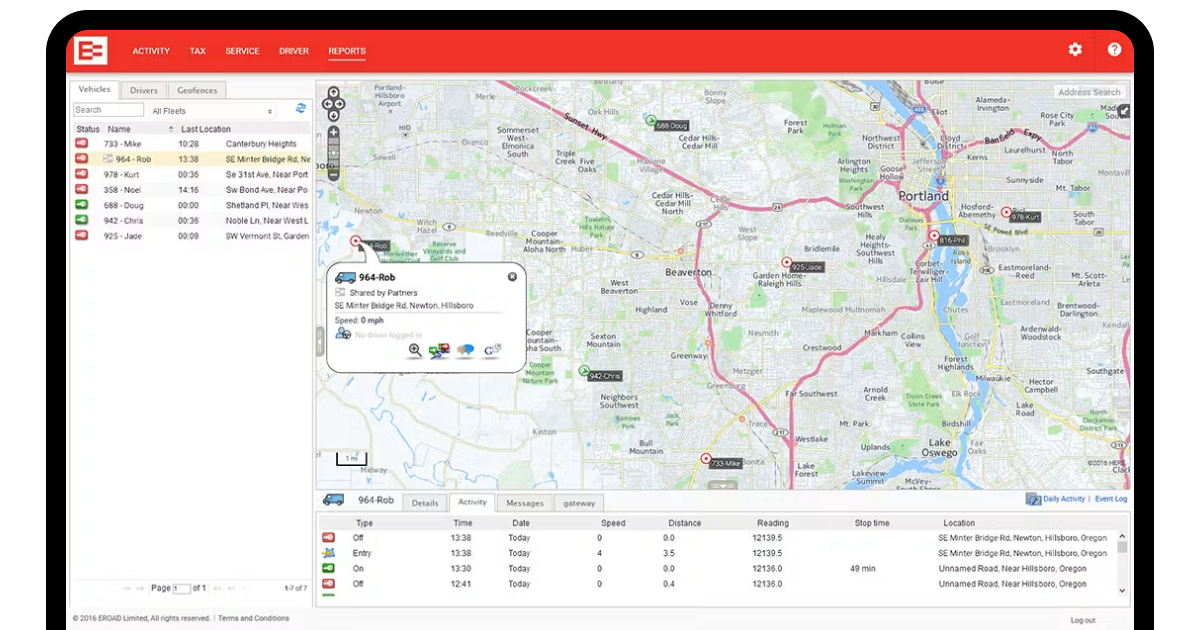1200x630 pixels.
Task: Select the 942-Chris marker on the map
Action: coord(584,371)
